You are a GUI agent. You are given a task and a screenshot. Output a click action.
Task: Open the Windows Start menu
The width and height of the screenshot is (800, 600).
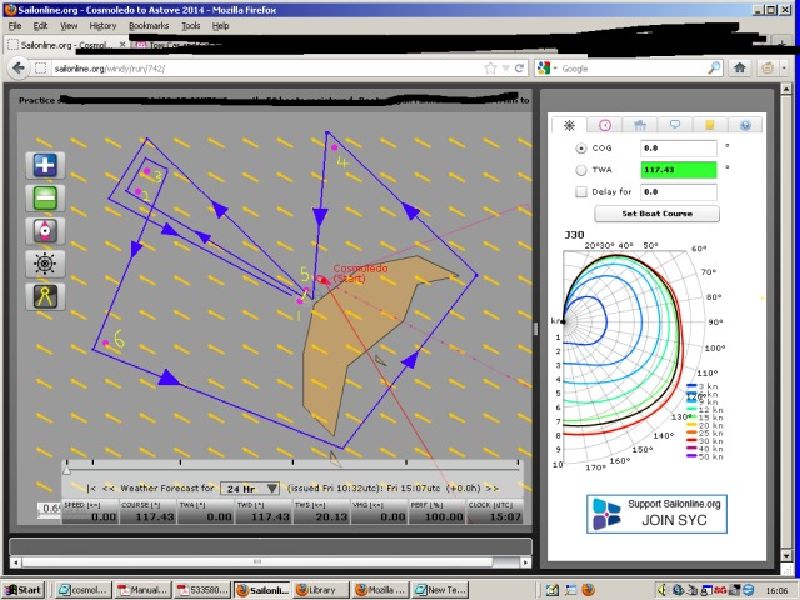23,590
